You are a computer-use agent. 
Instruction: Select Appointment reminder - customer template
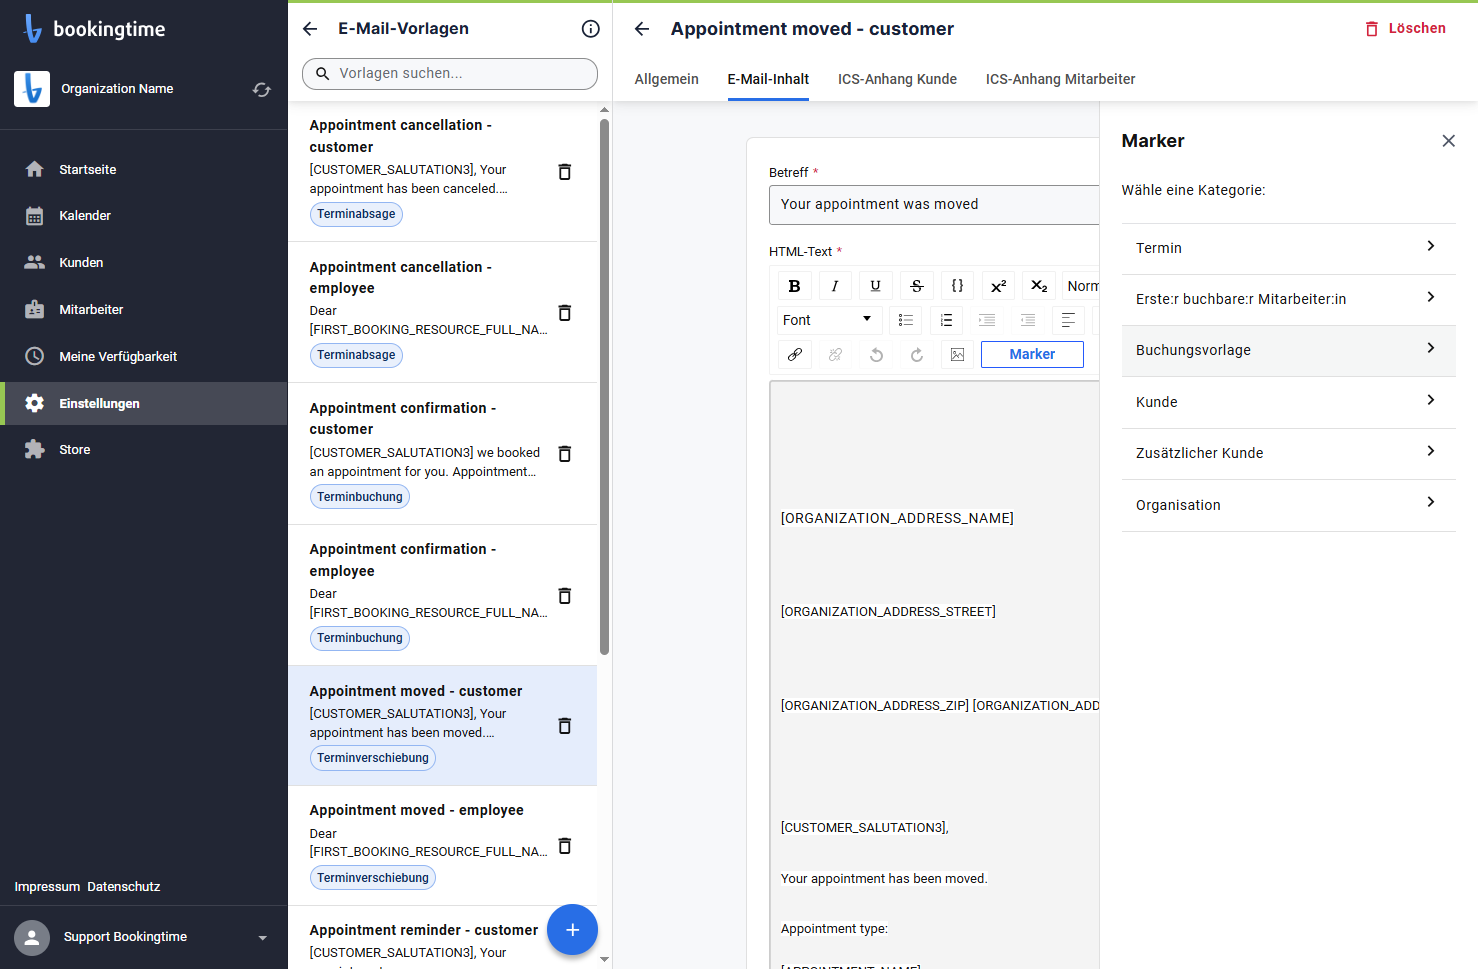[x=424, y=930]
